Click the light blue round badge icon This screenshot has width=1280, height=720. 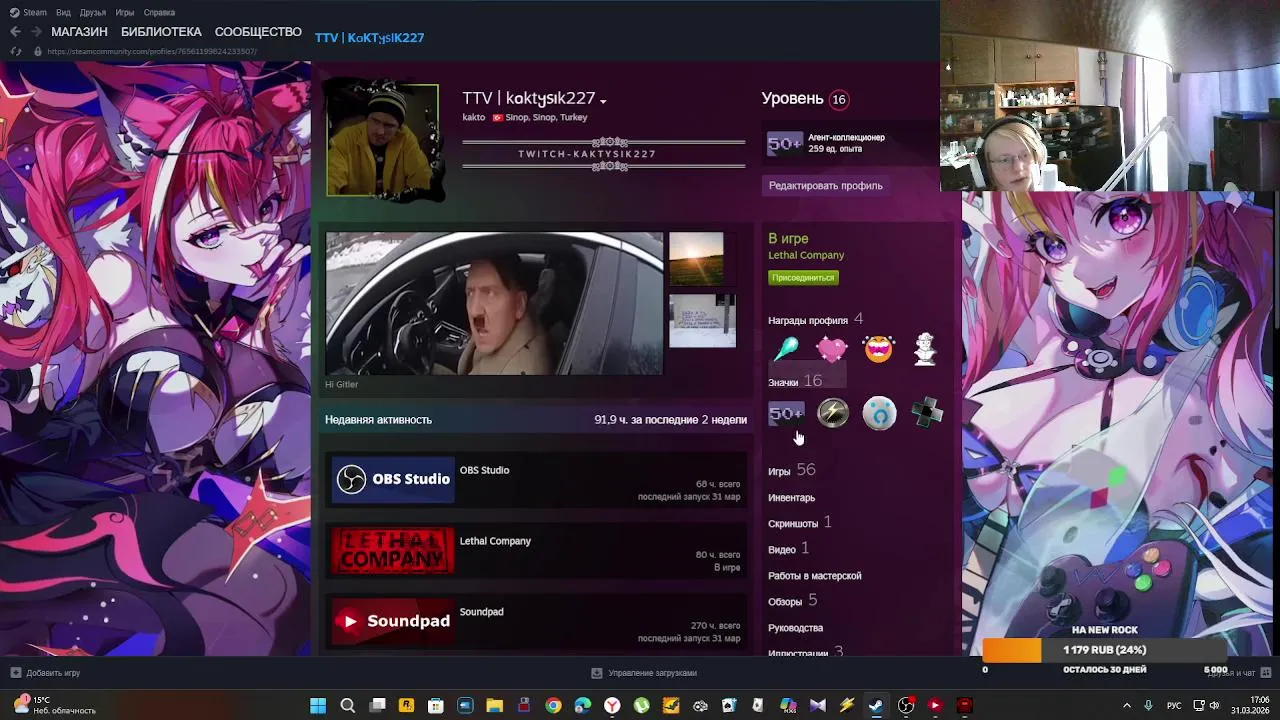[x=880, y=413]
